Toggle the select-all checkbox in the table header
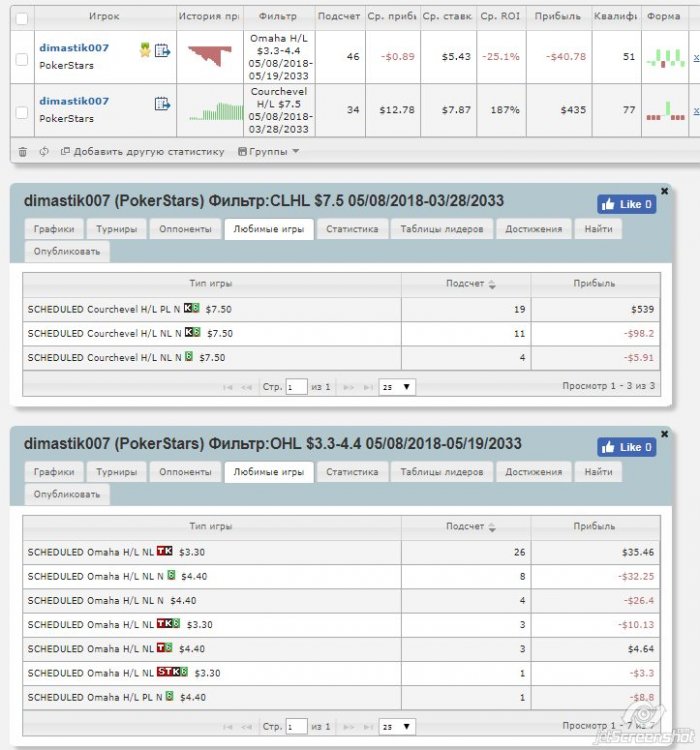This screenshot has height=750, width=700. tap(22, 19)
